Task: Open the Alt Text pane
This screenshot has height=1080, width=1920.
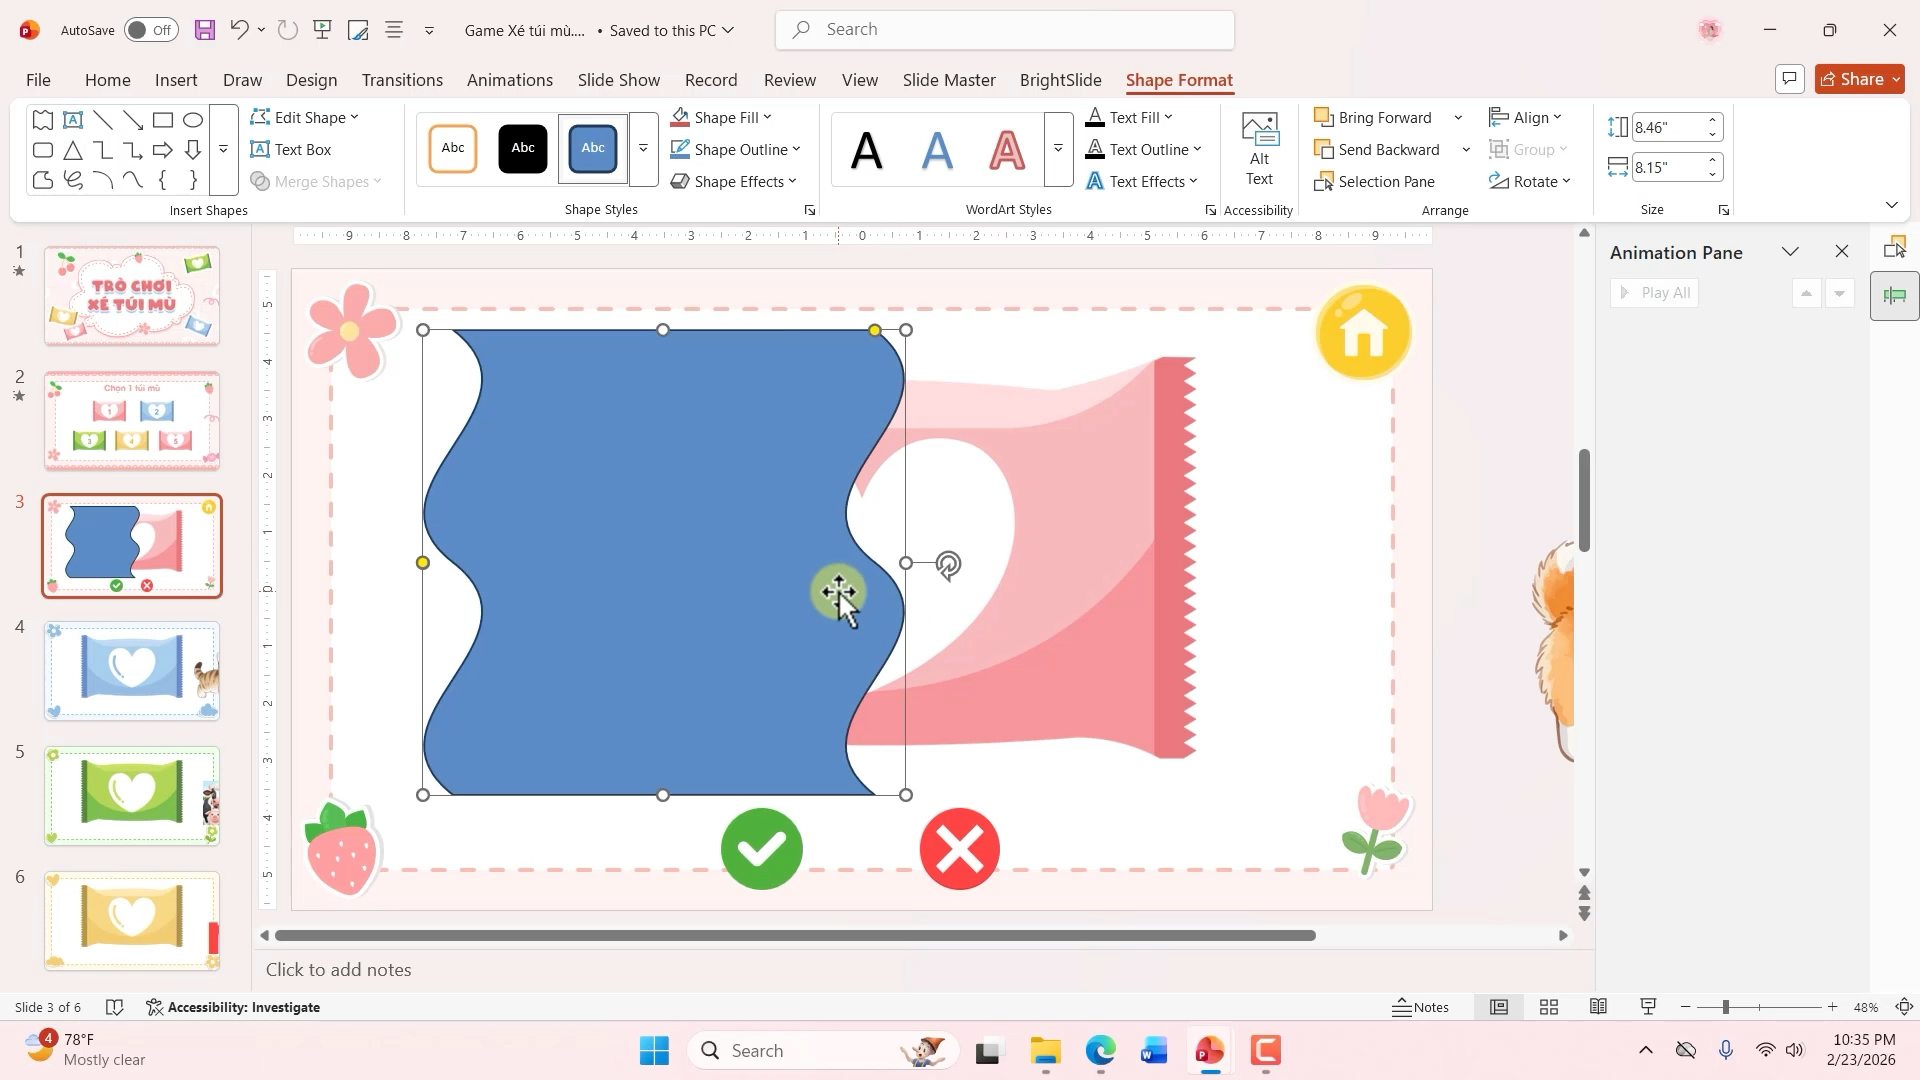Action: (x=1259, y=150)
